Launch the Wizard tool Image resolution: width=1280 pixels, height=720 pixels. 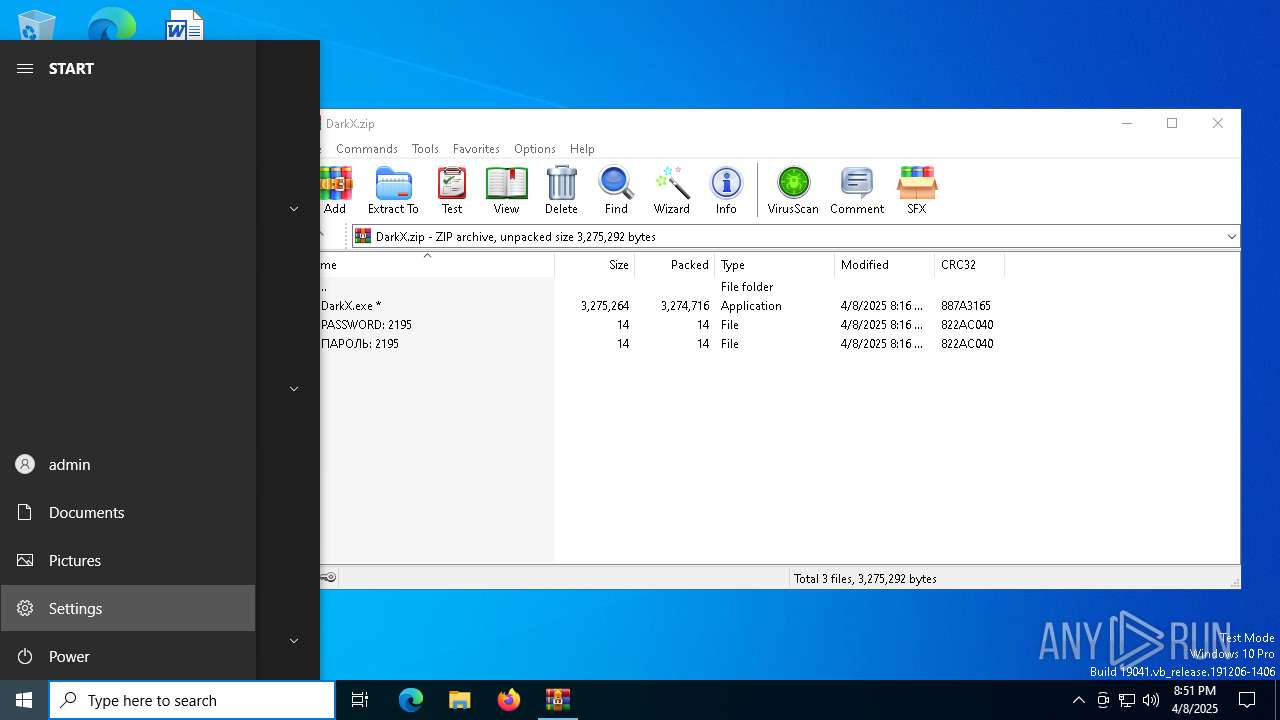[x=672, y=190]
